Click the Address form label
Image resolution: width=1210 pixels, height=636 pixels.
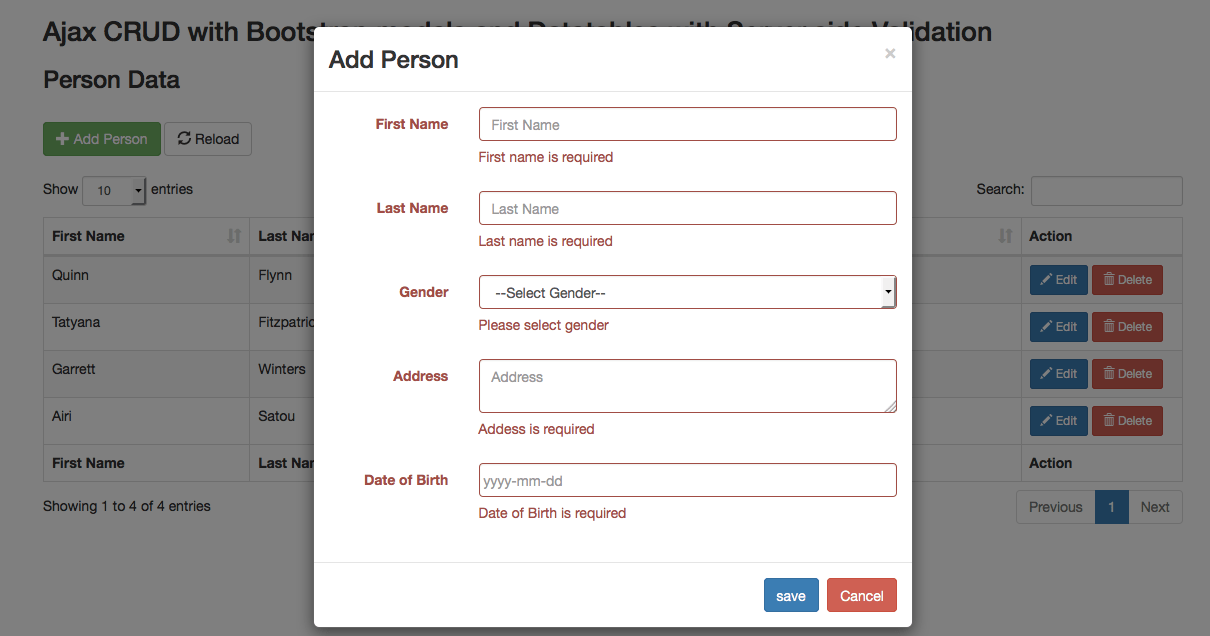coord(421,376)
